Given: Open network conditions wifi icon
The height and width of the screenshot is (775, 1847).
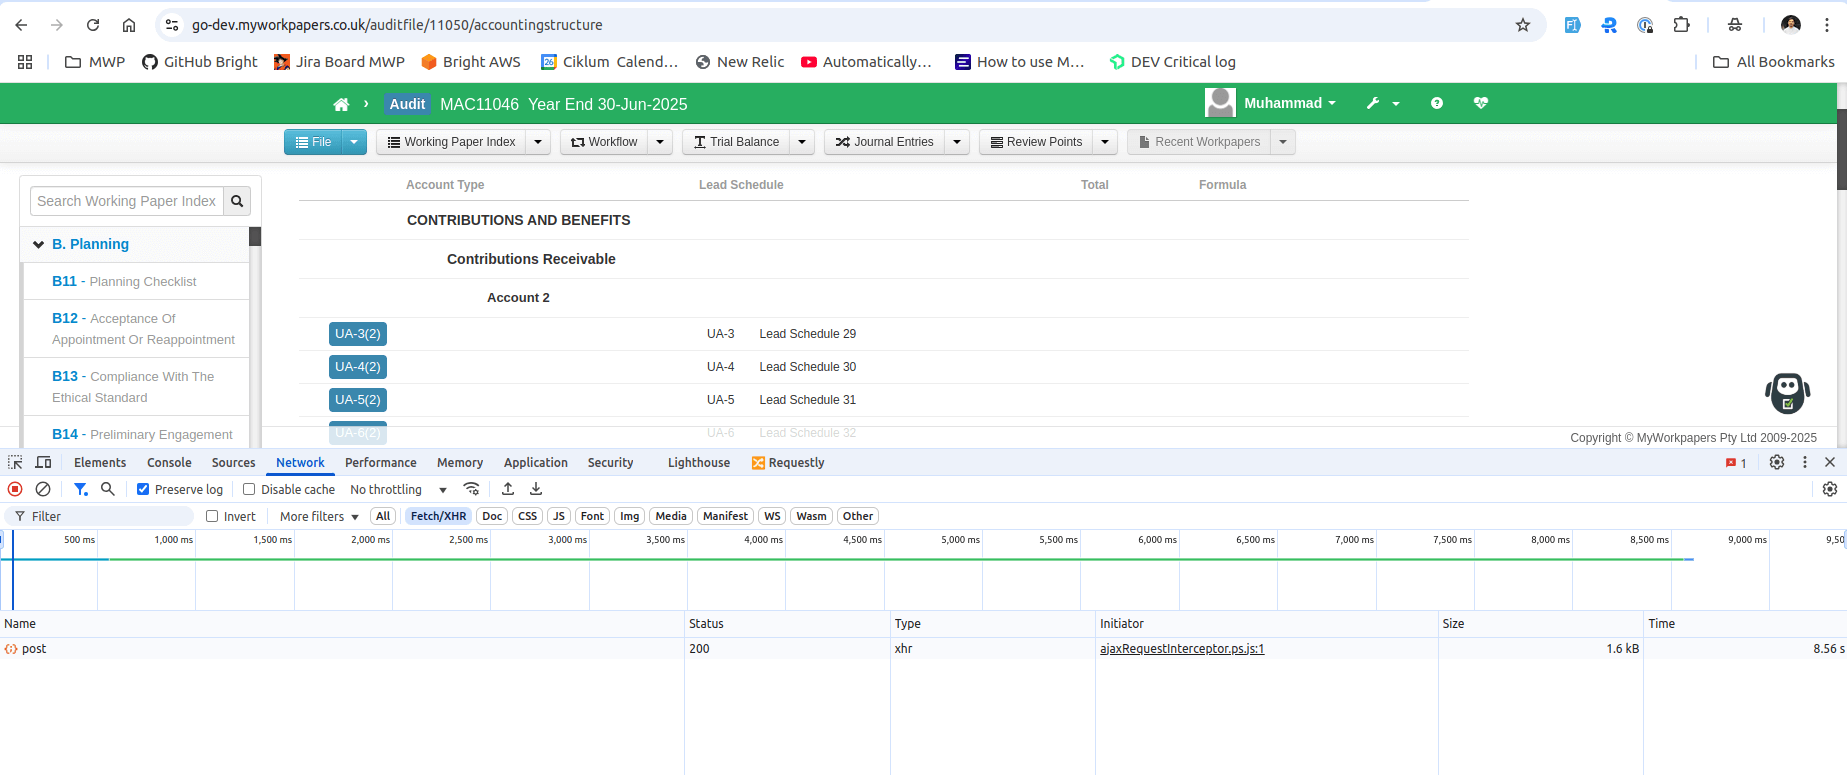Looking at the screenshot, I should 472,489.
